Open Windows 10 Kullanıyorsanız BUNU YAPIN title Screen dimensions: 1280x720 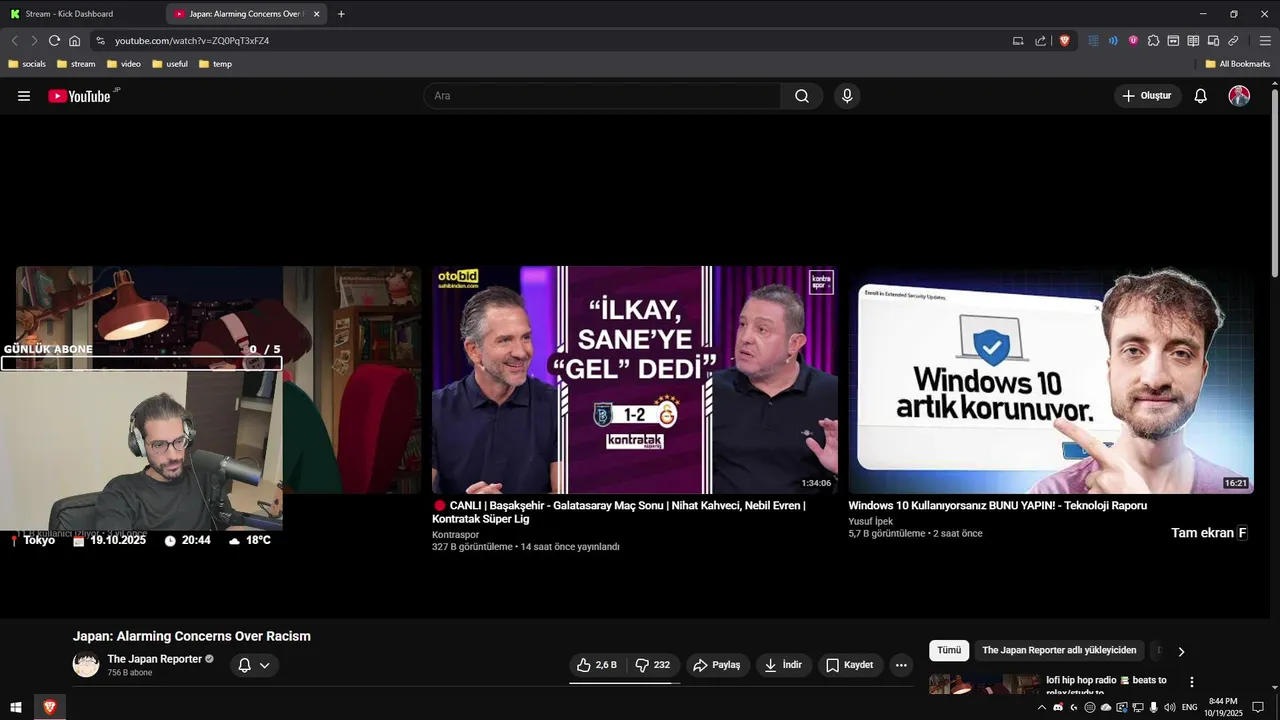997,506
